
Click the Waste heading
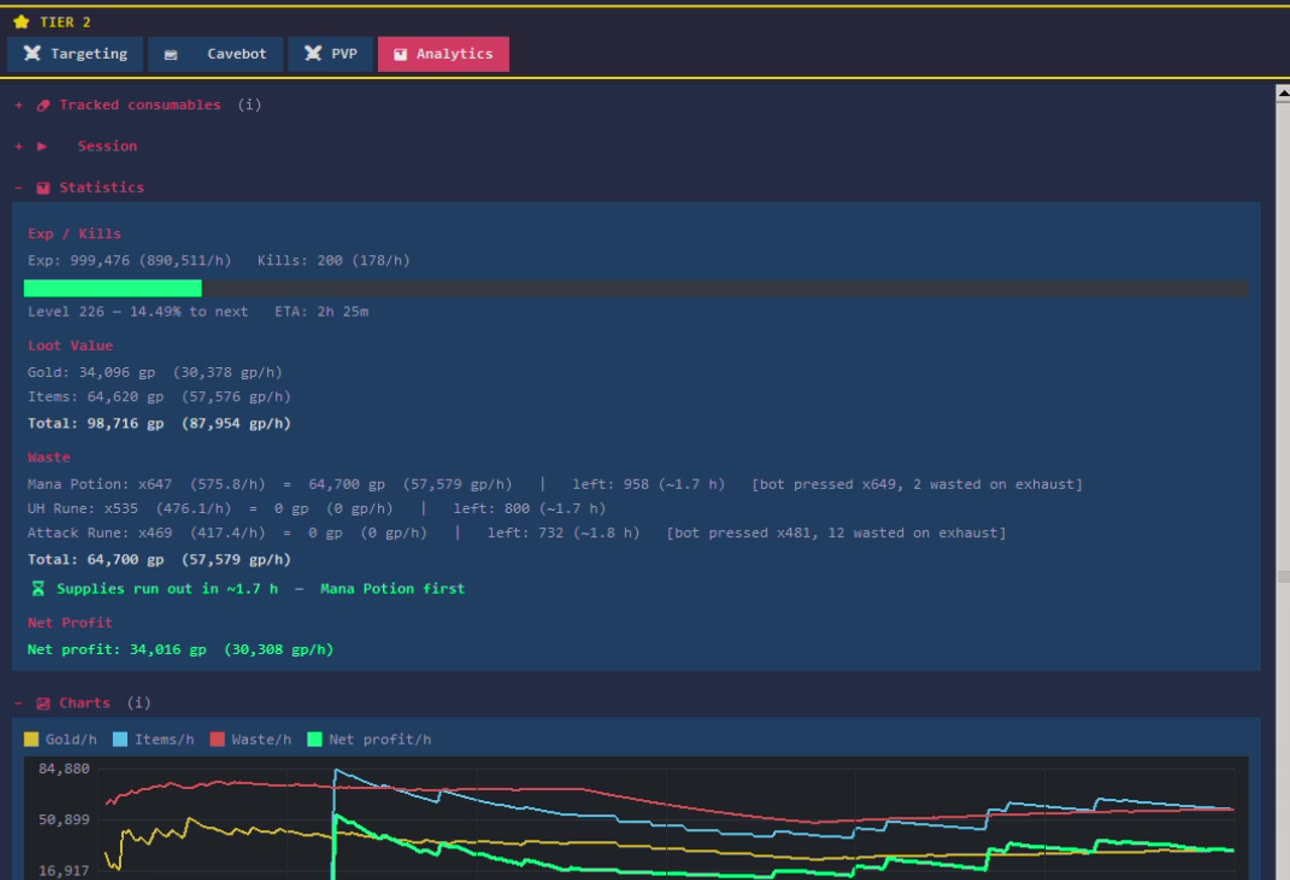[49, 457]
